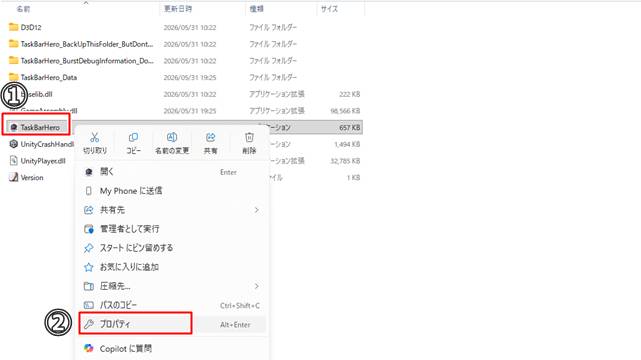
Task: Click the 32,785 KB size value
Action: (345, 161)
